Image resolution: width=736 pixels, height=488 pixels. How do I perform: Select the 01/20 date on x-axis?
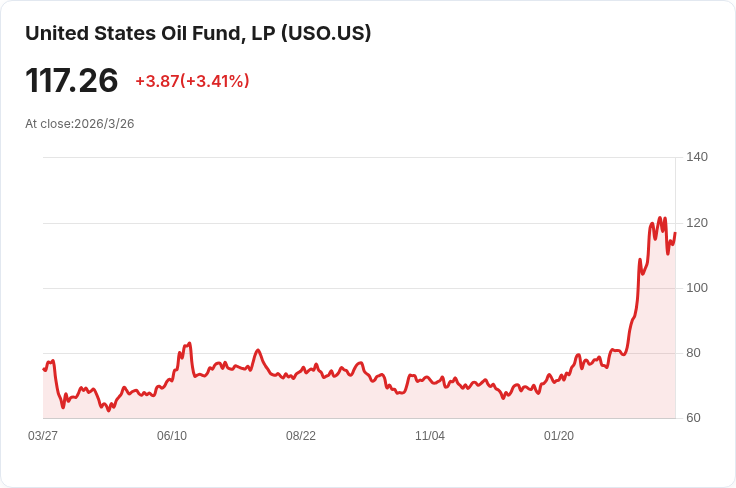coord(559,436)
